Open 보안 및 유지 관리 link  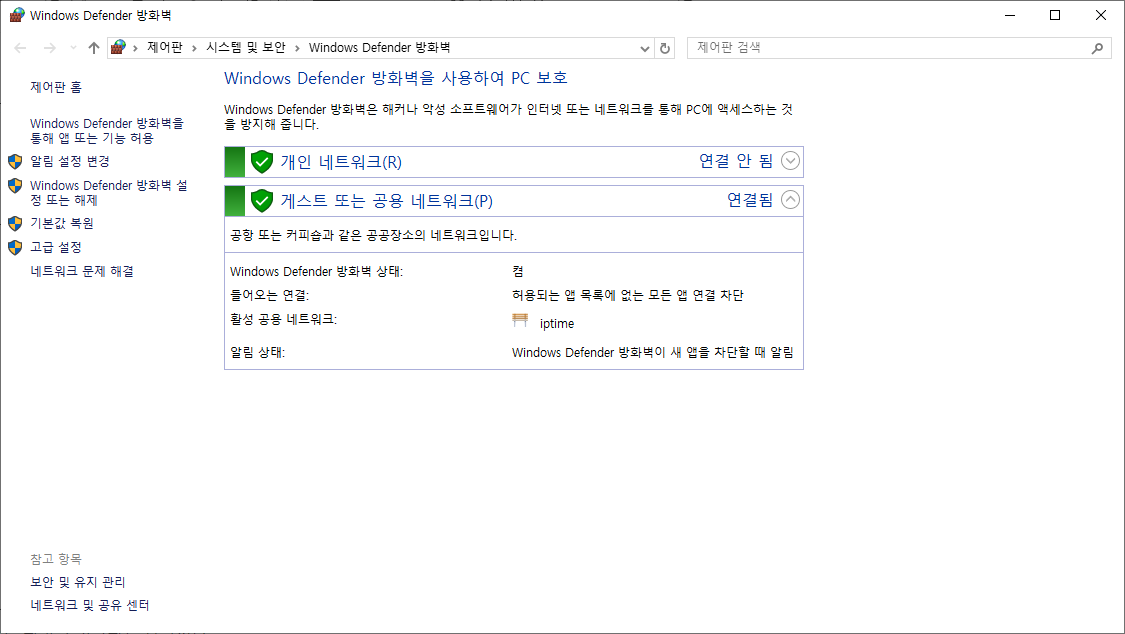(x=77, y=582)
